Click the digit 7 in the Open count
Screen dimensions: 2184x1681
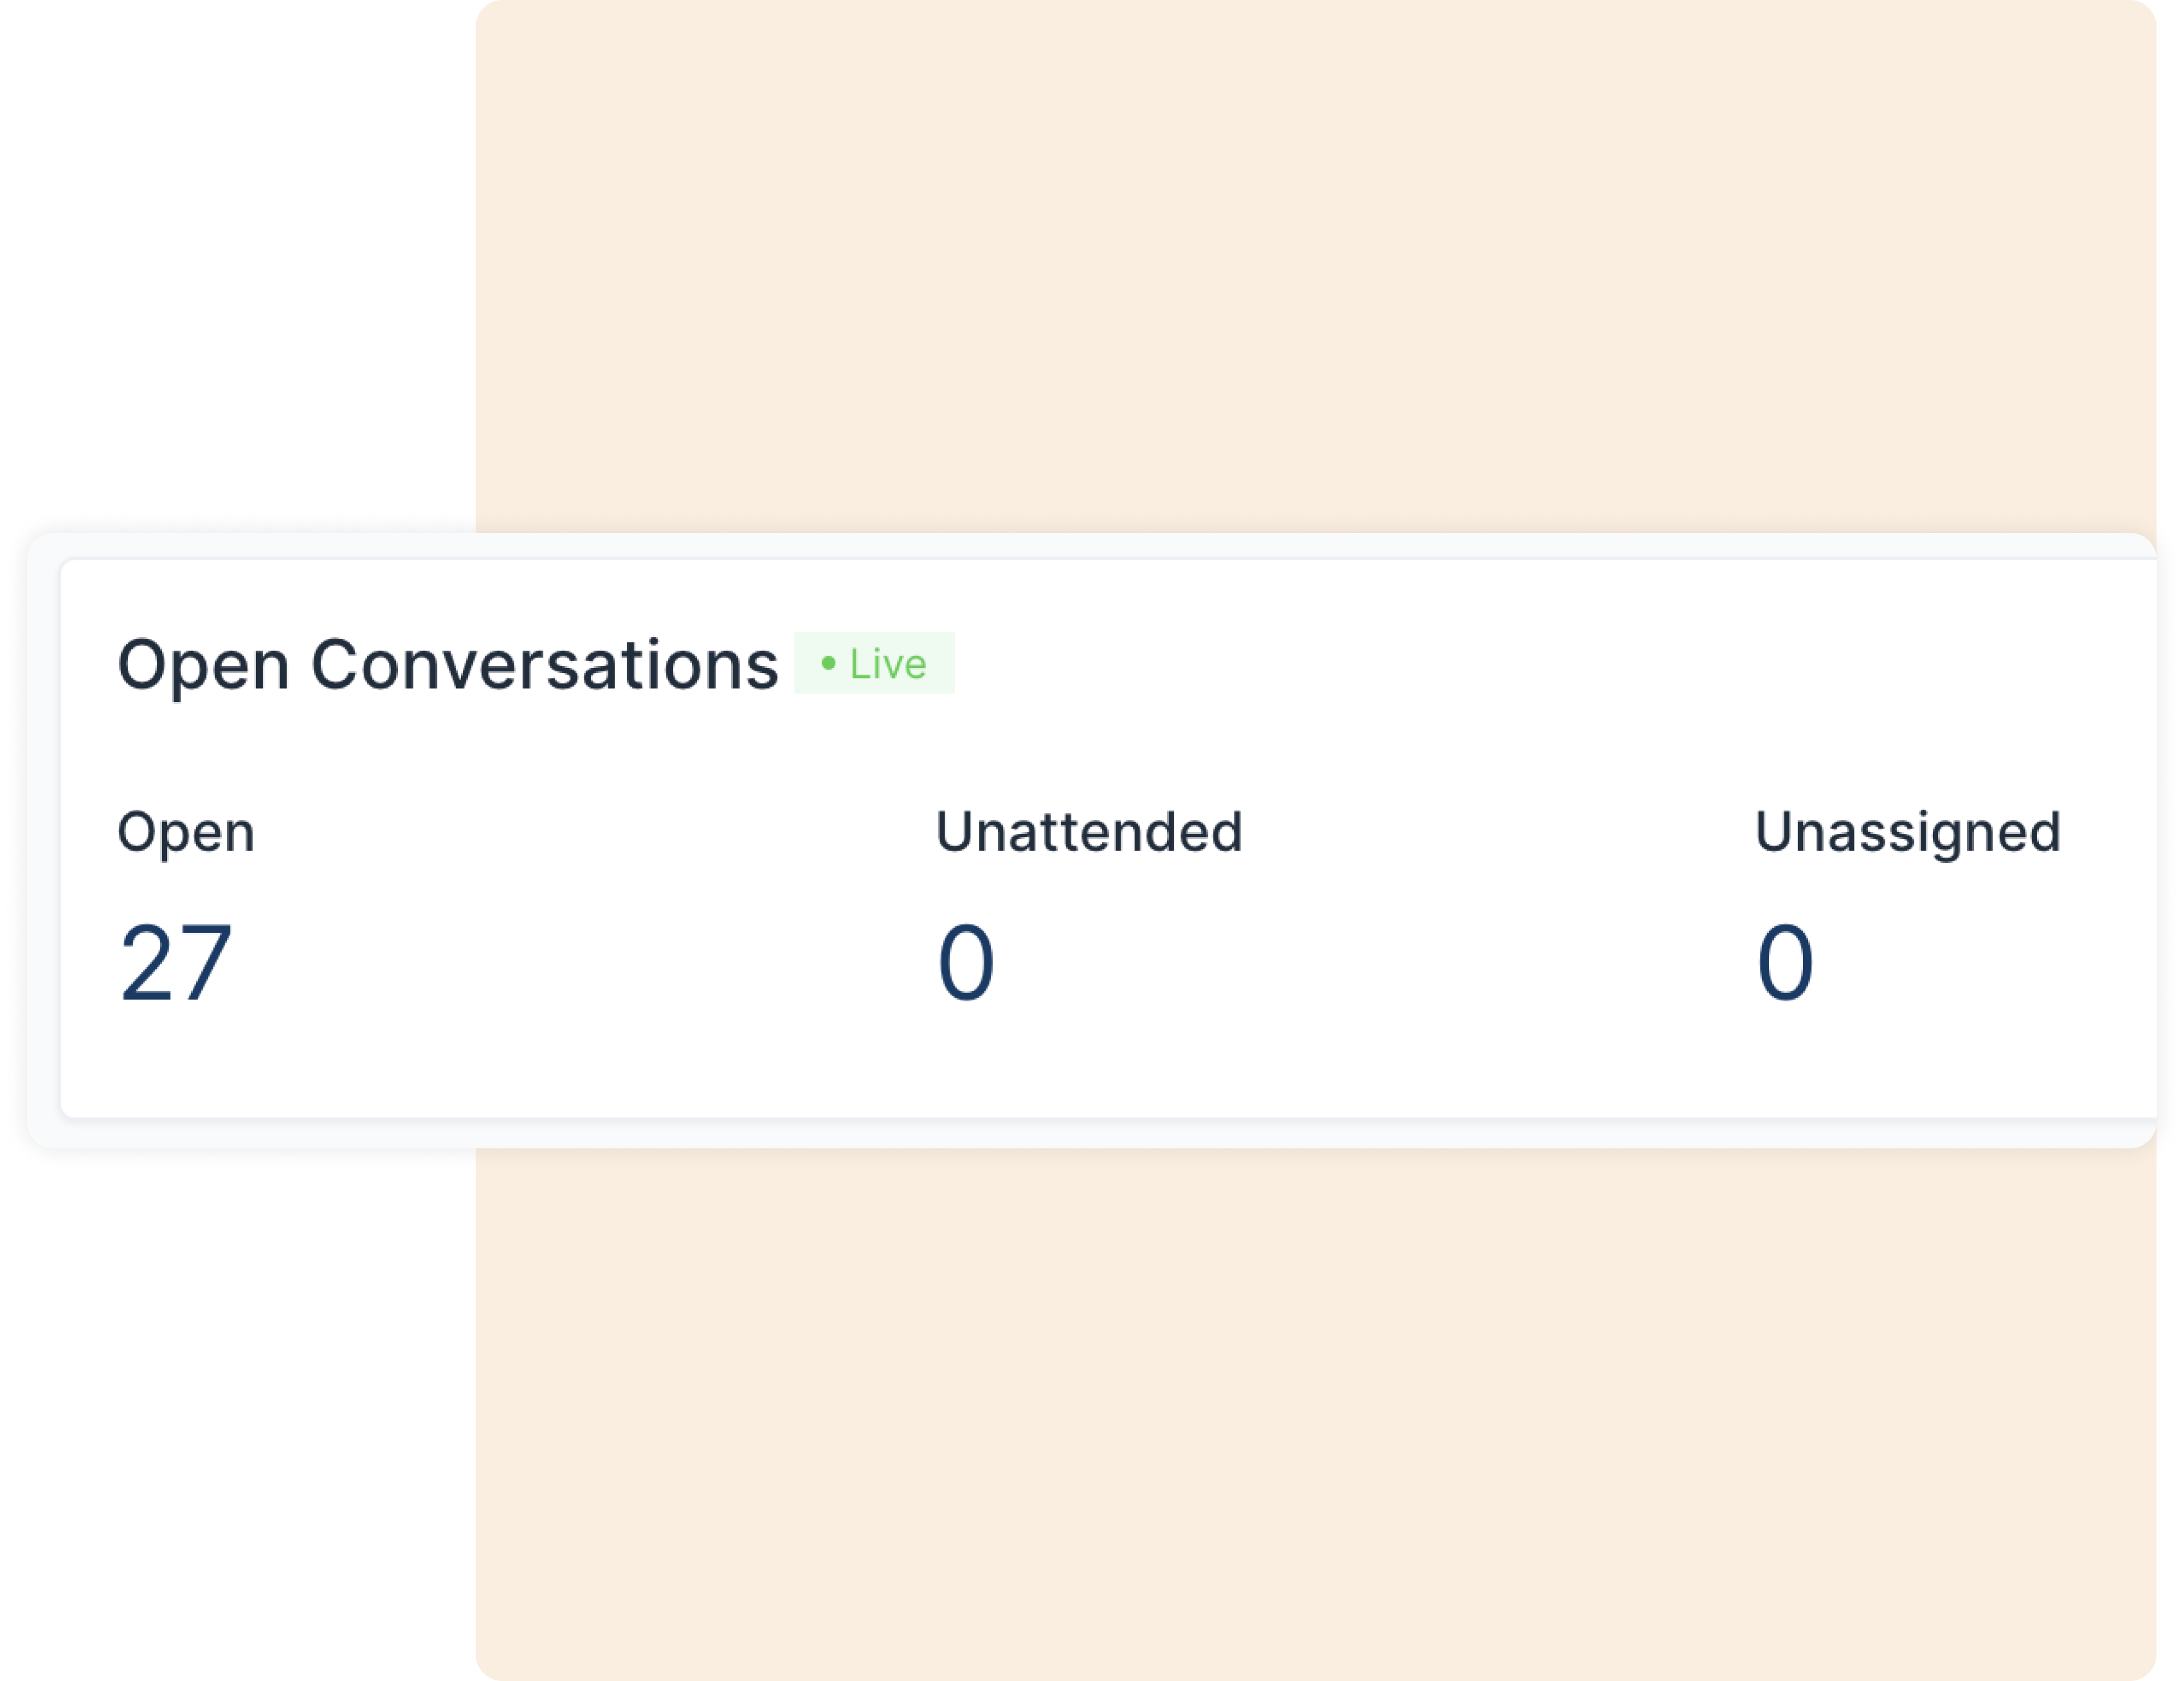205,962
